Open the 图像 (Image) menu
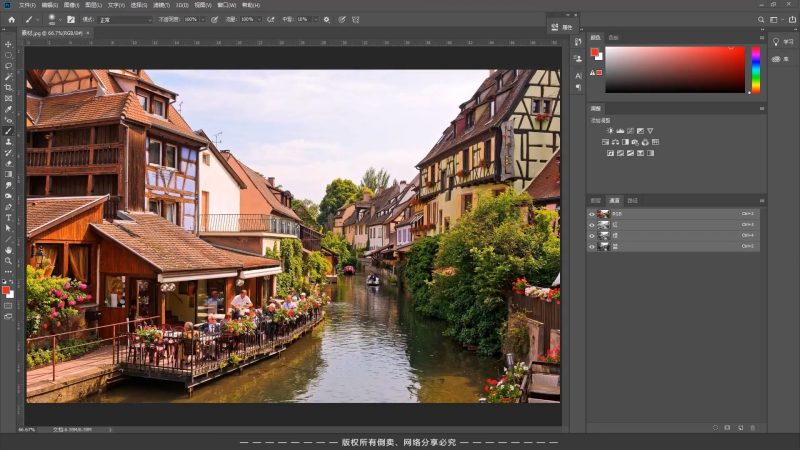Viewport: 800px width, 450px height. click(x=71, y=5)
